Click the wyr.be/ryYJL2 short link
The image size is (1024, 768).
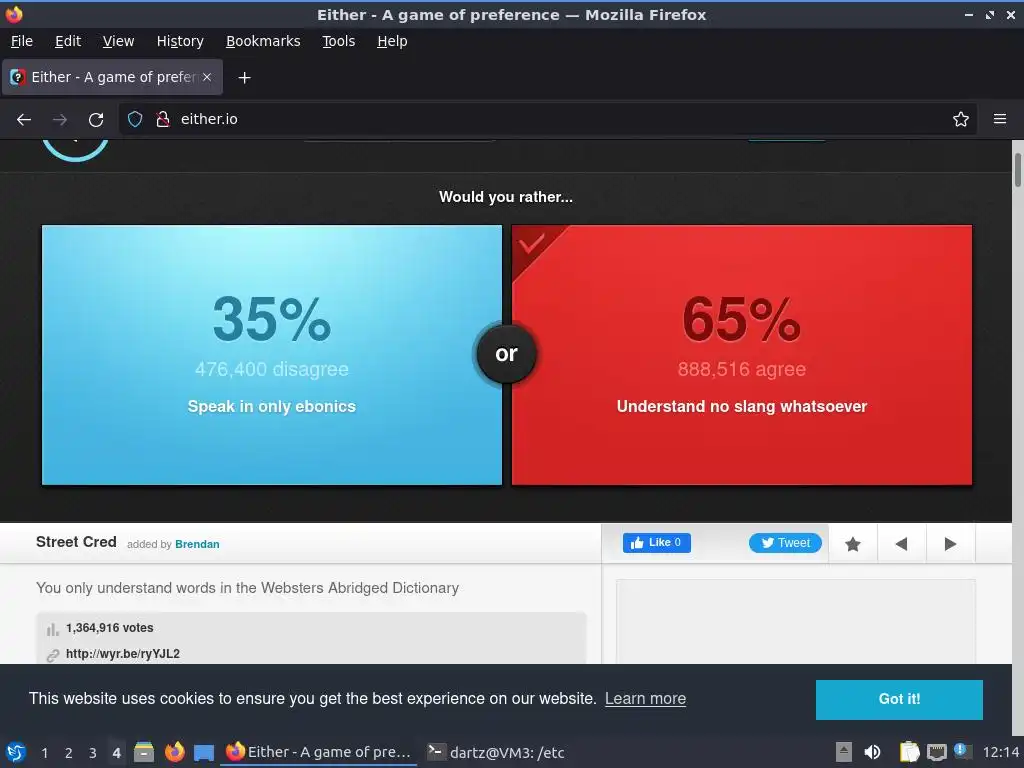(123, 654)
